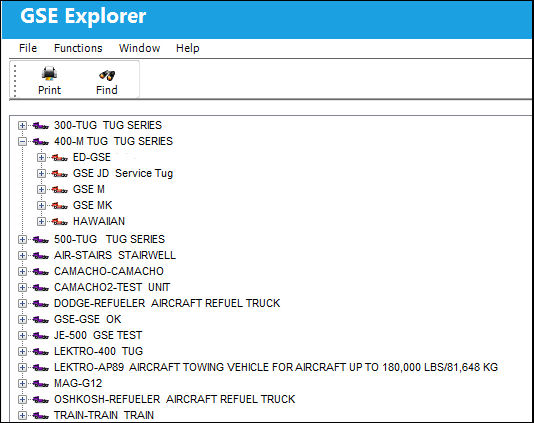Select the 300-TUG TUG SERIES row
534x423 pixels.
[x=108, y=125]
